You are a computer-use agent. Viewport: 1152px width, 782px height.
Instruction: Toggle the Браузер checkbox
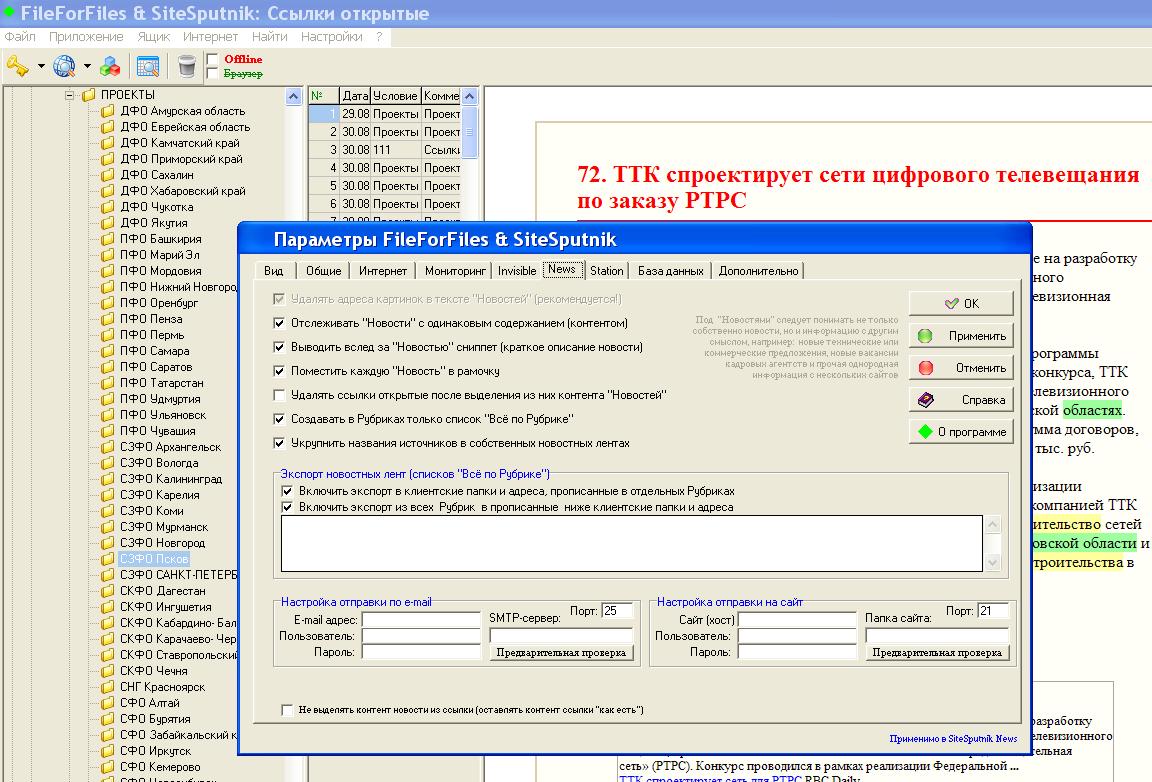(x=213, y=73)
